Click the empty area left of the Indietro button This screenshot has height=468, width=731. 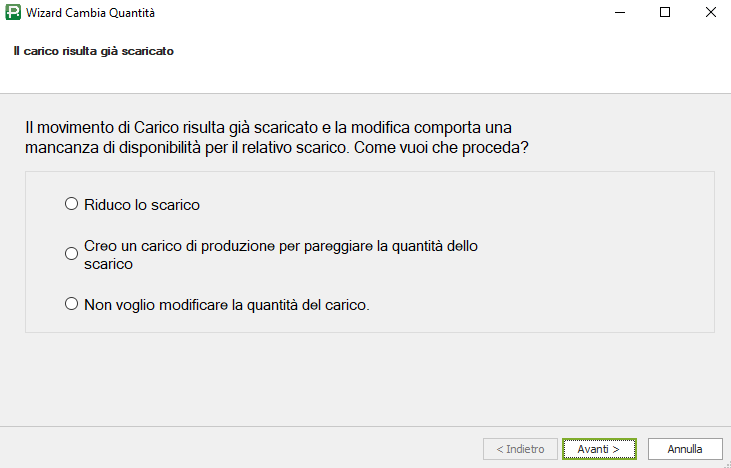250,449
